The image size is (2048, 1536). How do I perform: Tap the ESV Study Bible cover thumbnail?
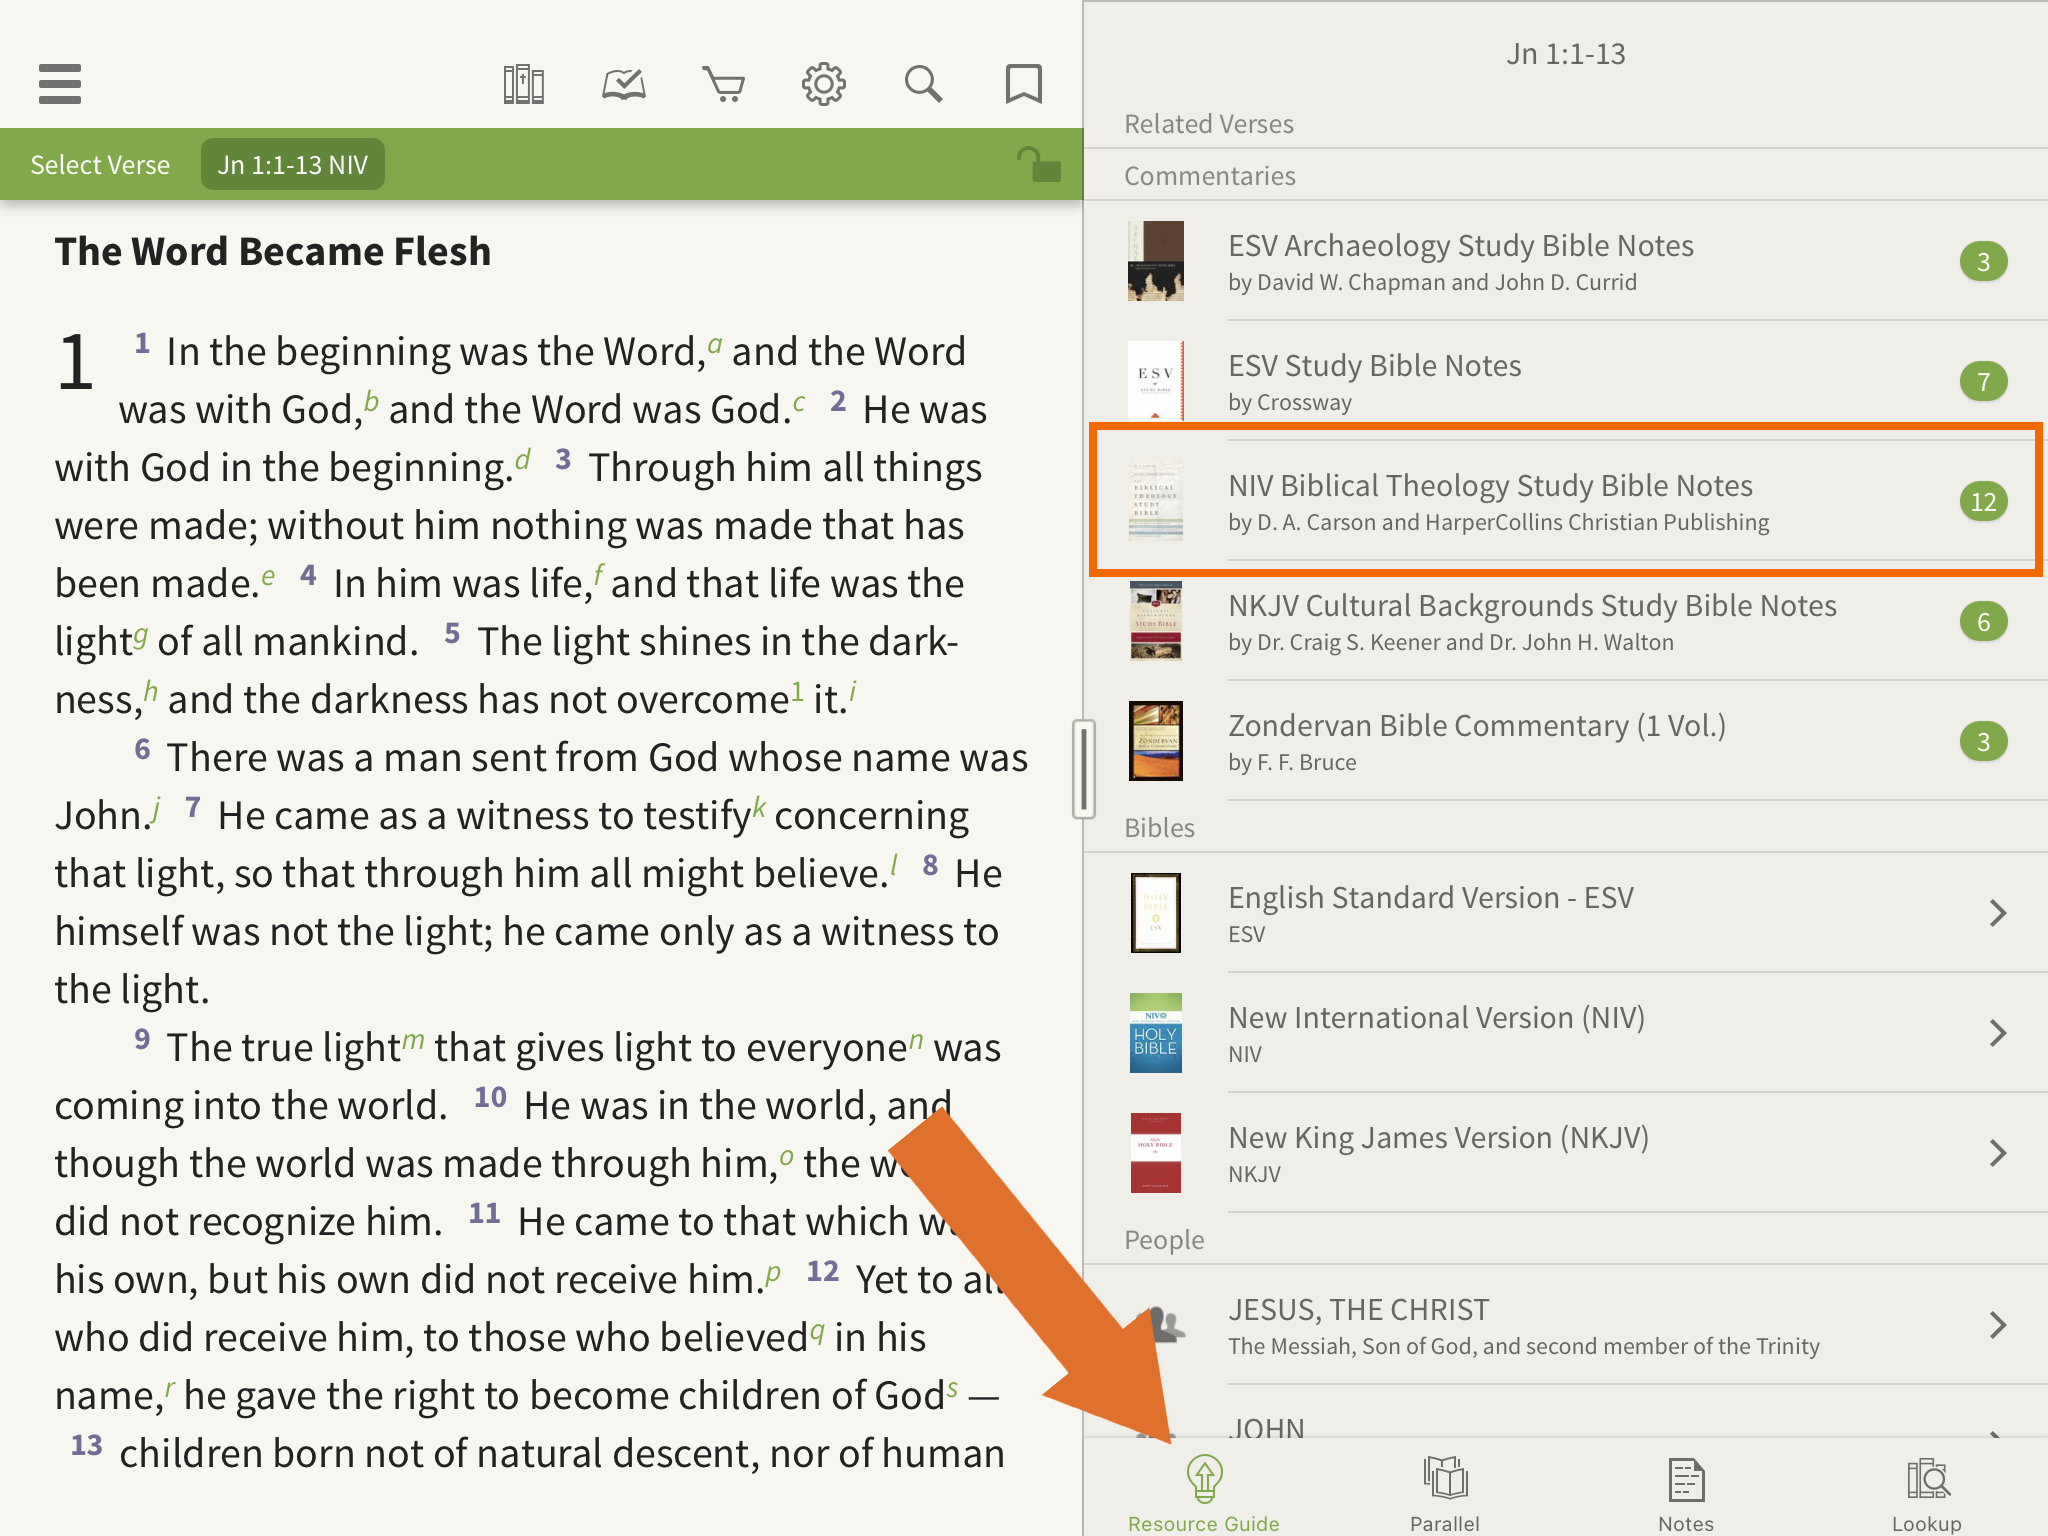point(1155,381)
